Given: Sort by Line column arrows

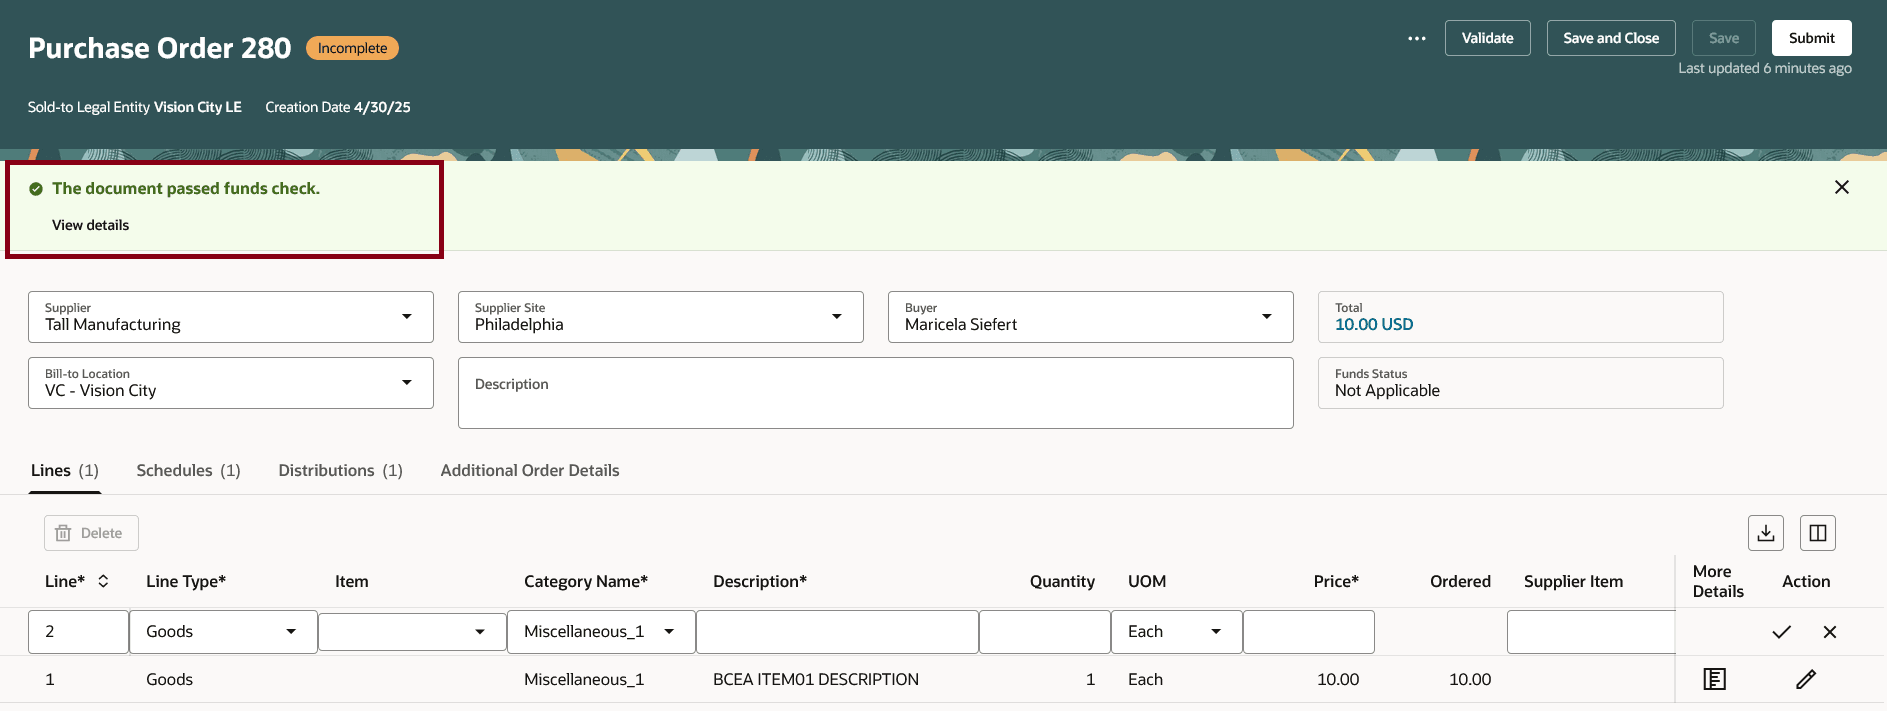Looking at the screenshot, I should (x=103, y=581).
